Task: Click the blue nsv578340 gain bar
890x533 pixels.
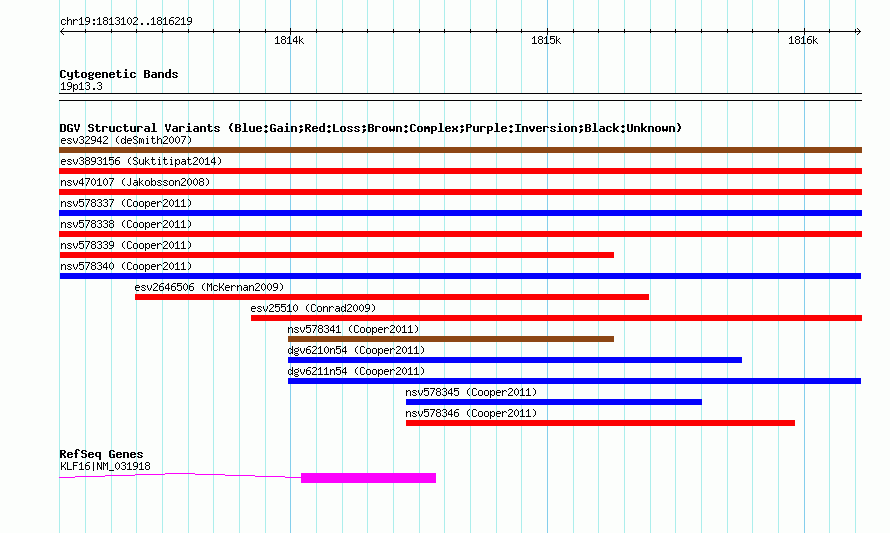Action: click(x=460, y=276)
